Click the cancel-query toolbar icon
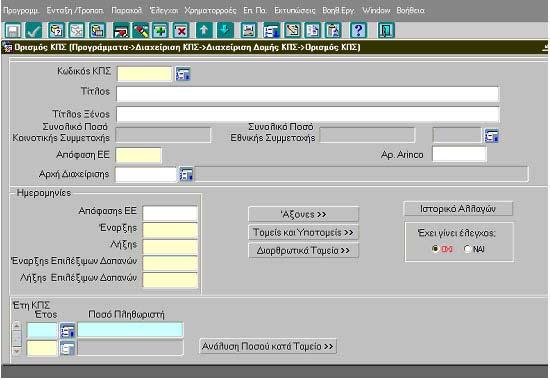The image size is (550, 380). coord(77,31)
